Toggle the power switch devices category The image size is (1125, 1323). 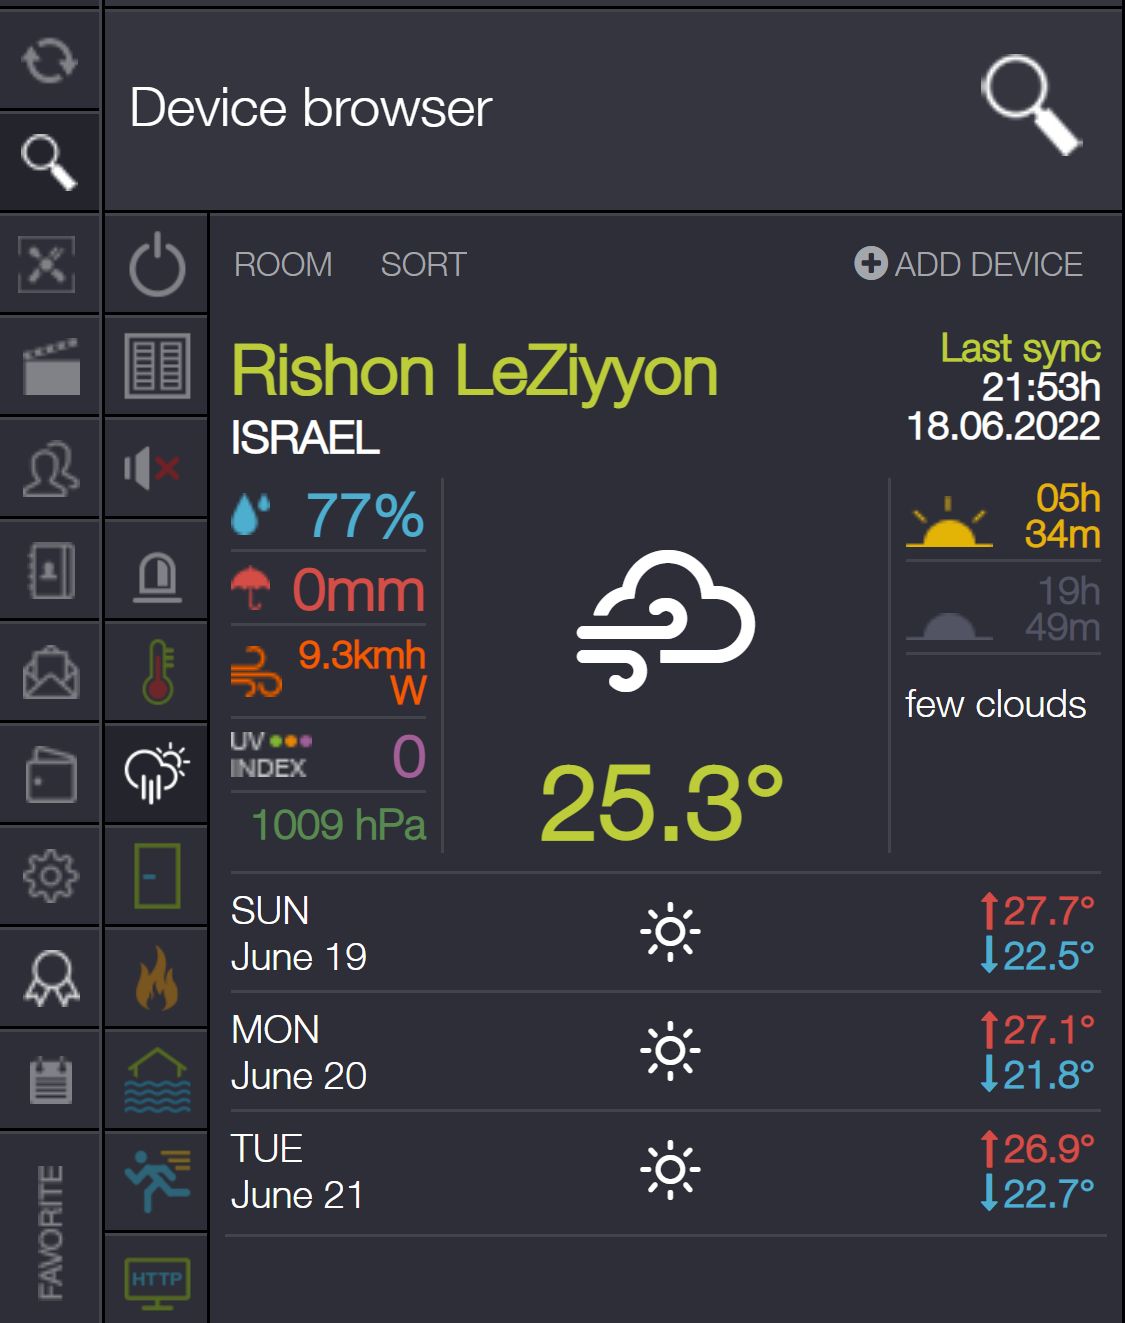[156, 265]
